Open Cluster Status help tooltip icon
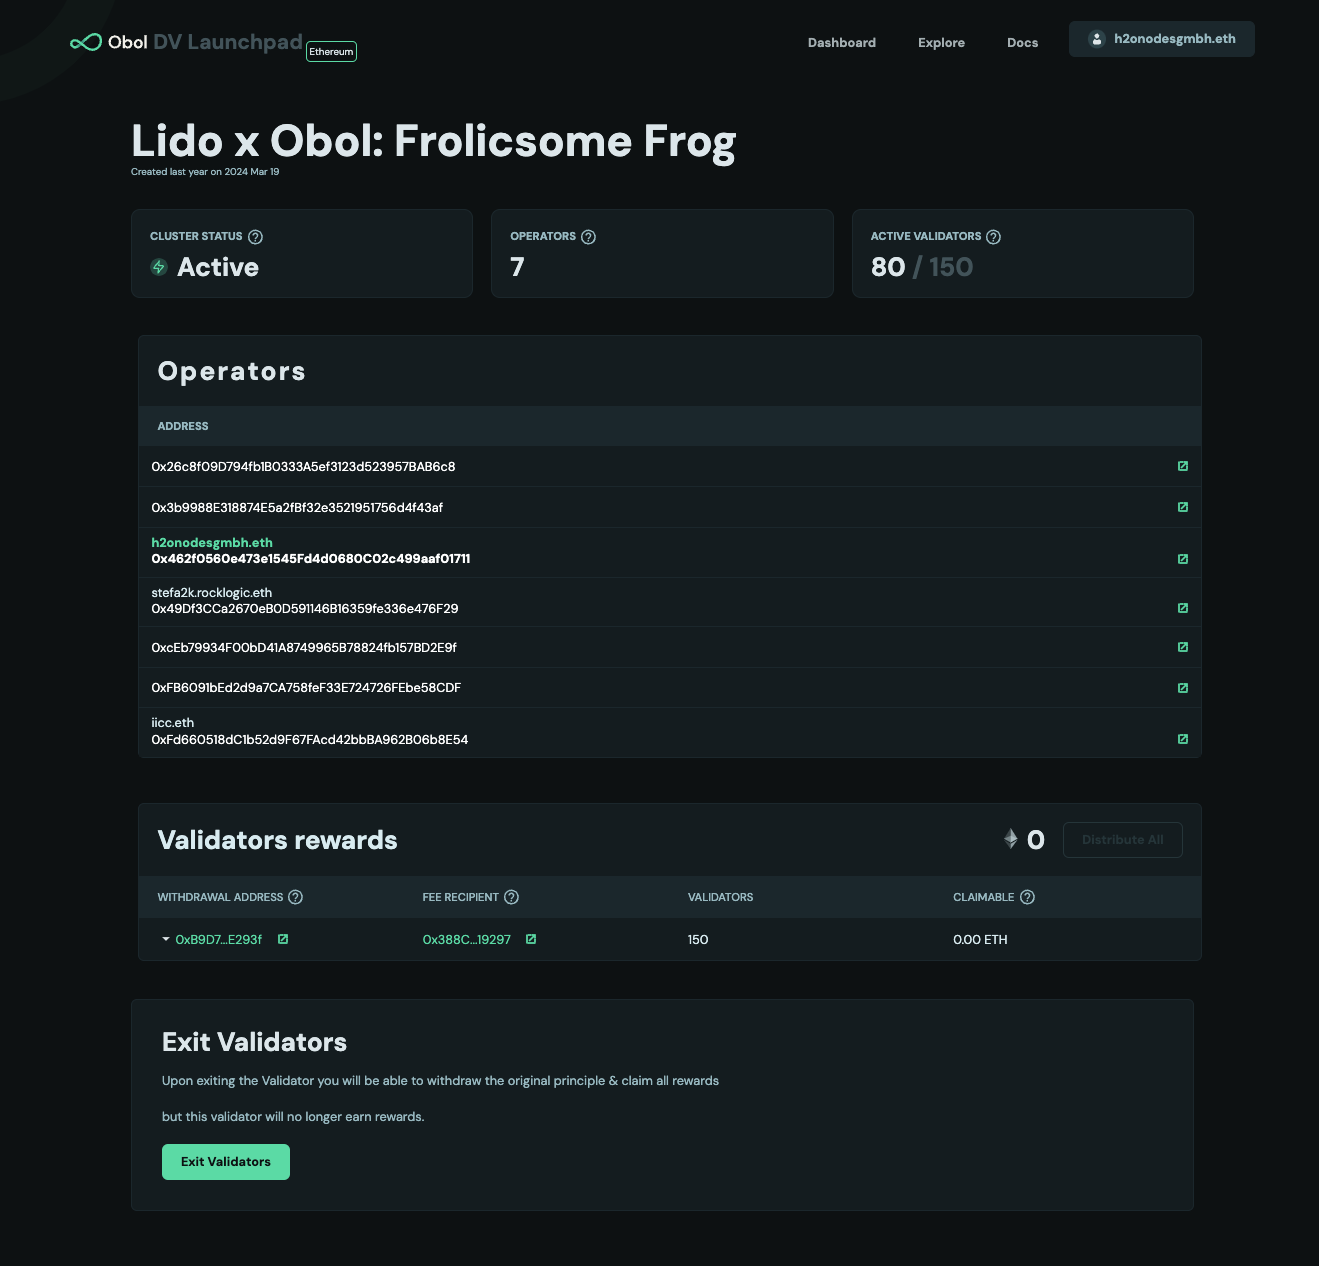This screenshot has height=1266, width=1319. 255,237
